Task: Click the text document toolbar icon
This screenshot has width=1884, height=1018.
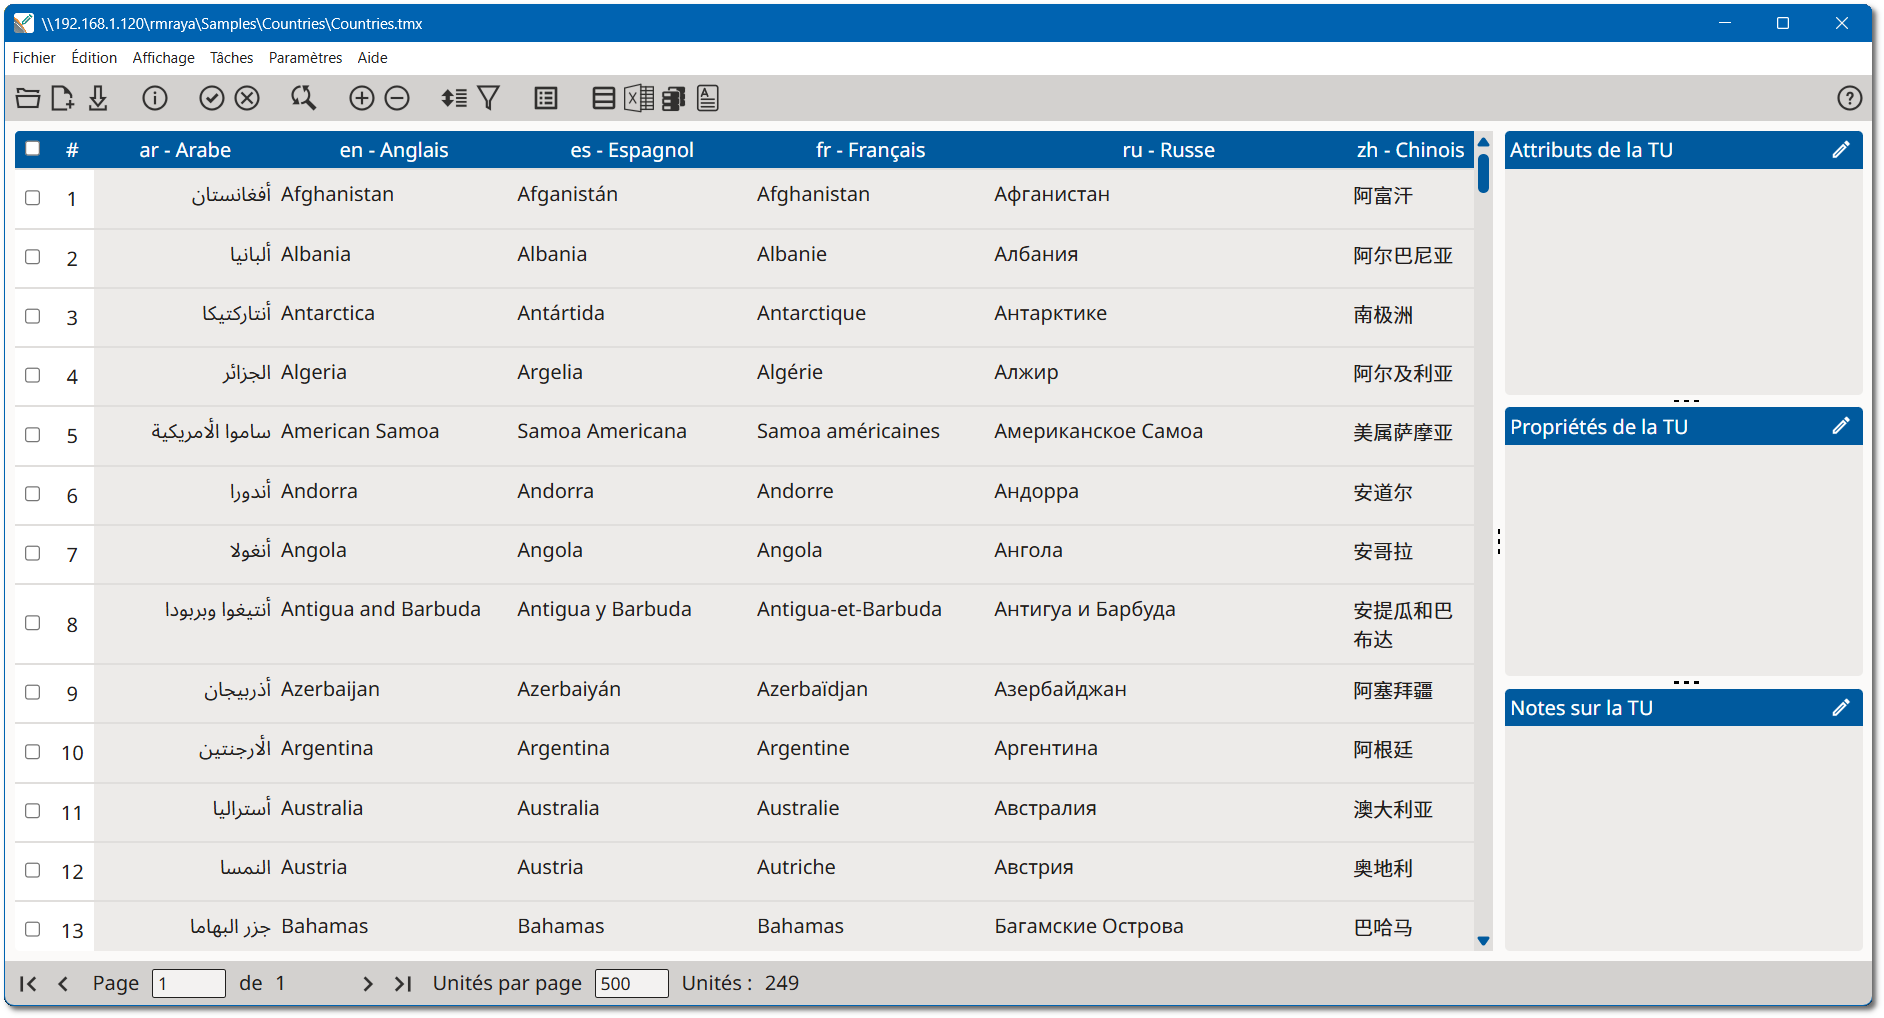Action: pos(708,98)
